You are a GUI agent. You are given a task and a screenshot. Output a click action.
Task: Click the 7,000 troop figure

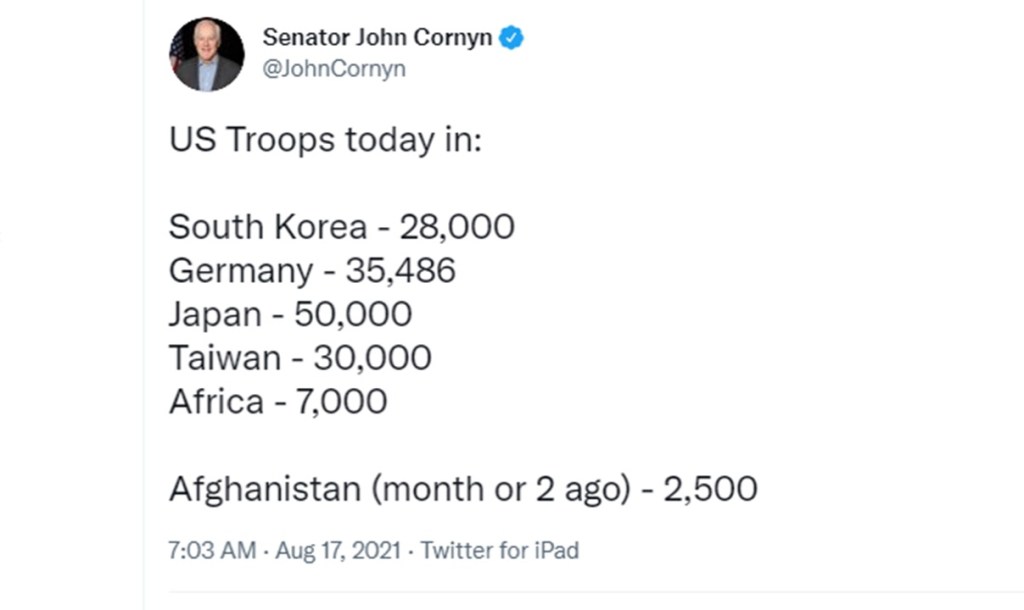pyautogui.click(x=338, y=401)
